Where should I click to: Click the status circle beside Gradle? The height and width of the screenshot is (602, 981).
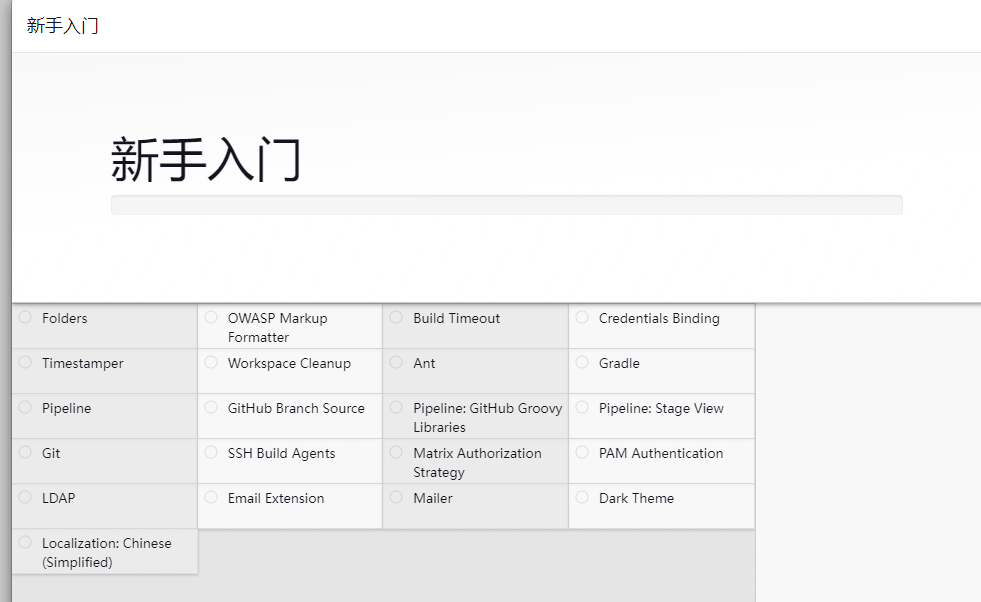[582, 362]
